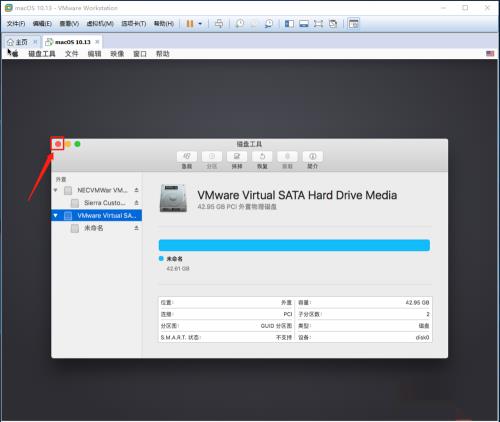
Task: Revert to snapshot icon in VMware toolbar
Action: (254, 24)
